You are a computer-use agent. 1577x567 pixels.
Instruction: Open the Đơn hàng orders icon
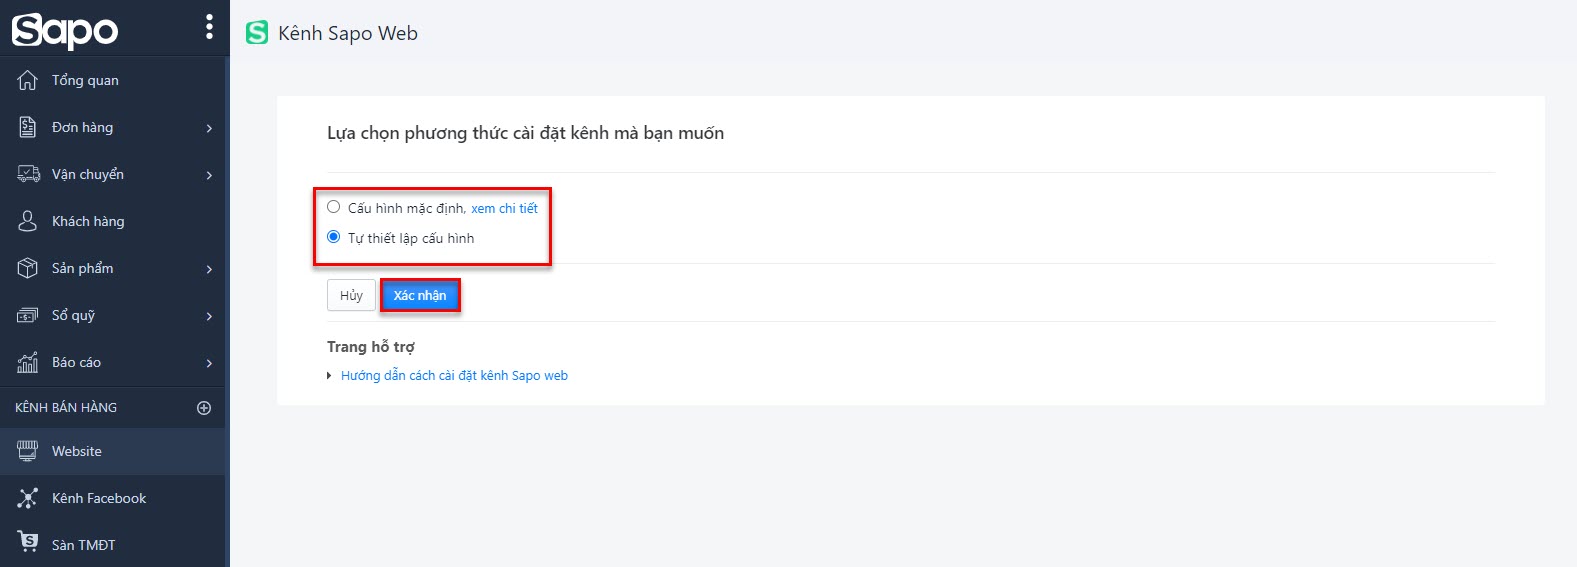point(28,127)
